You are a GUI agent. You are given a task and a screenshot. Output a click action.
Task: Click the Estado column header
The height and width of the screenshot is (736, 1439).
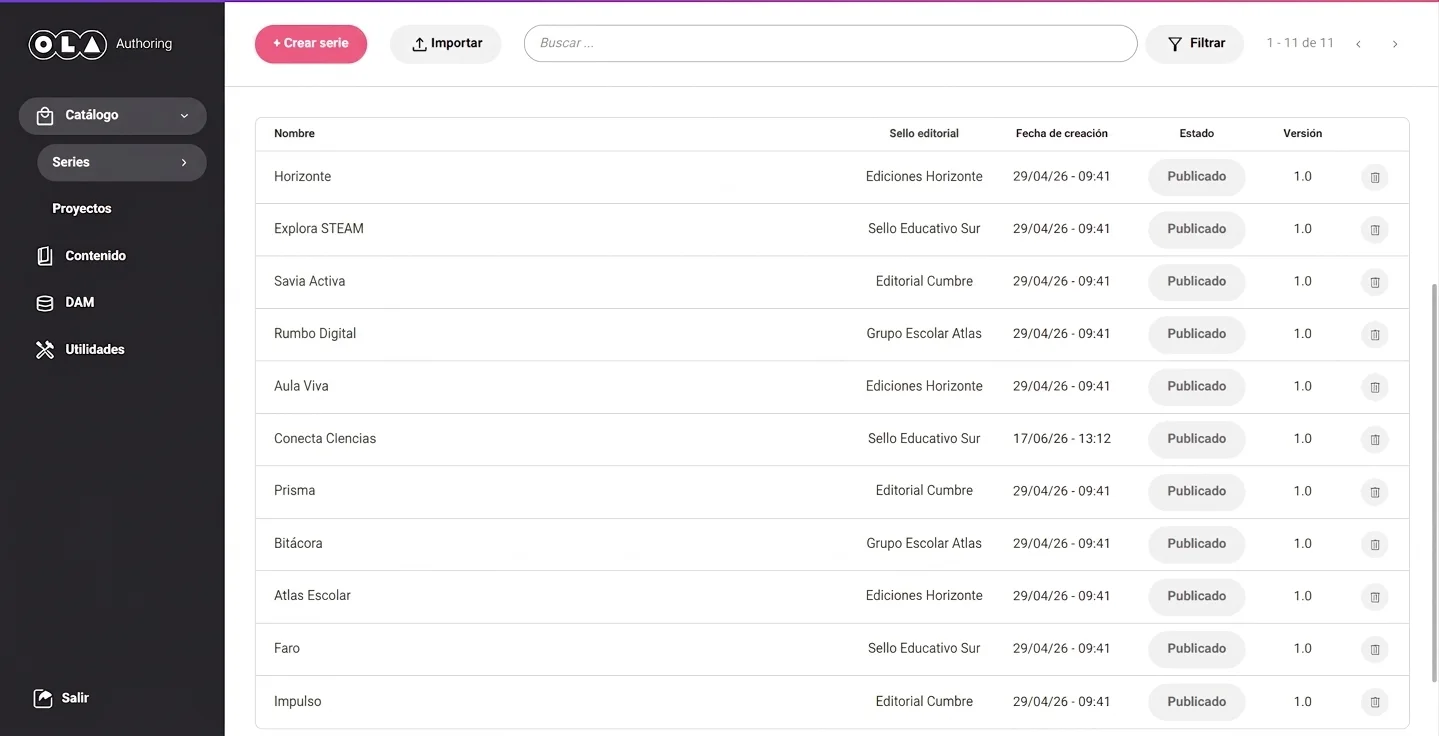point(1196,133)
